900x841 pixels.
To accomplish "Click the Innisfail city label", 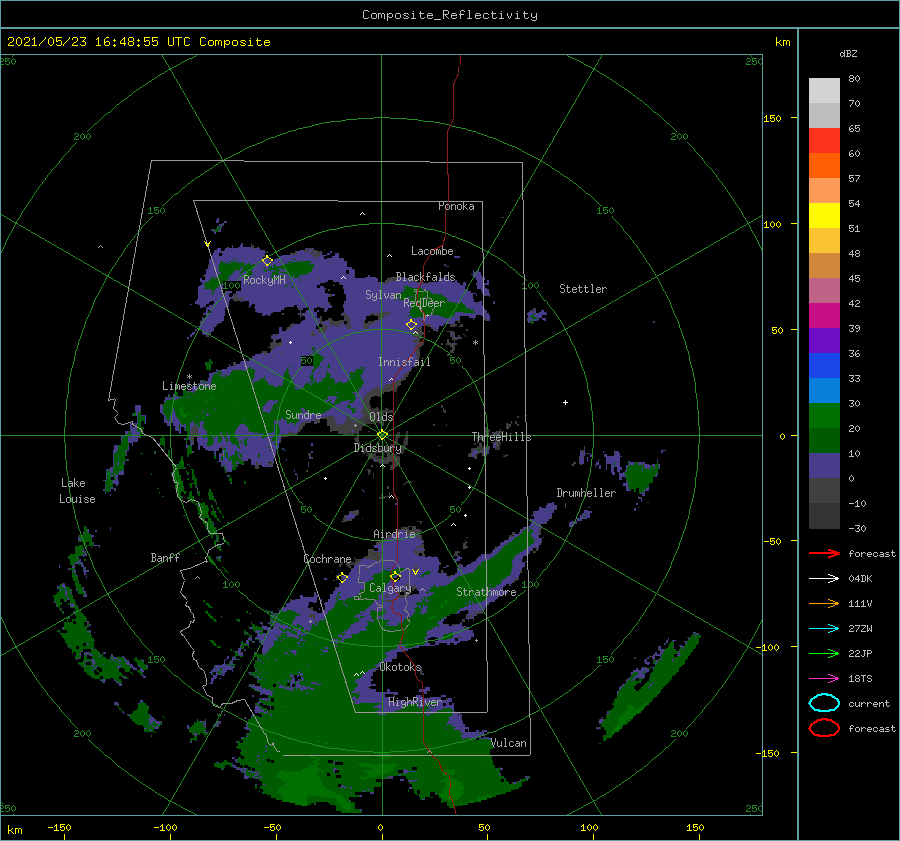I will coord(404,362).
